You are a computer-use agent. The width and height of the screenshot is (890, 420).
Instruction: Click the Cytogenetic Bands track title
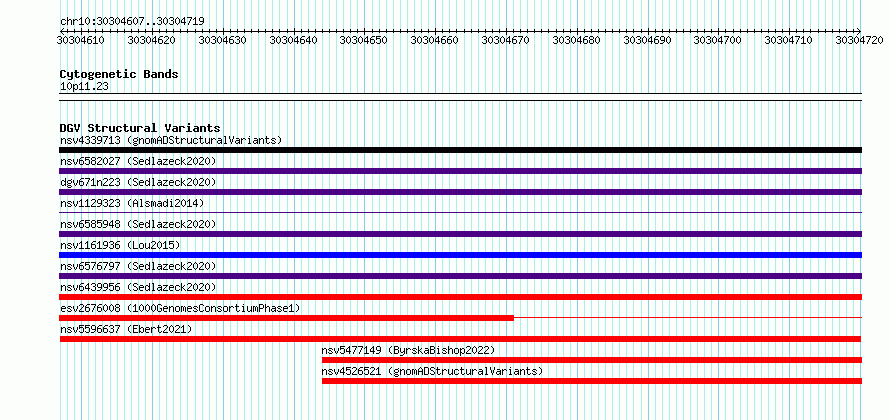(119, 74)
